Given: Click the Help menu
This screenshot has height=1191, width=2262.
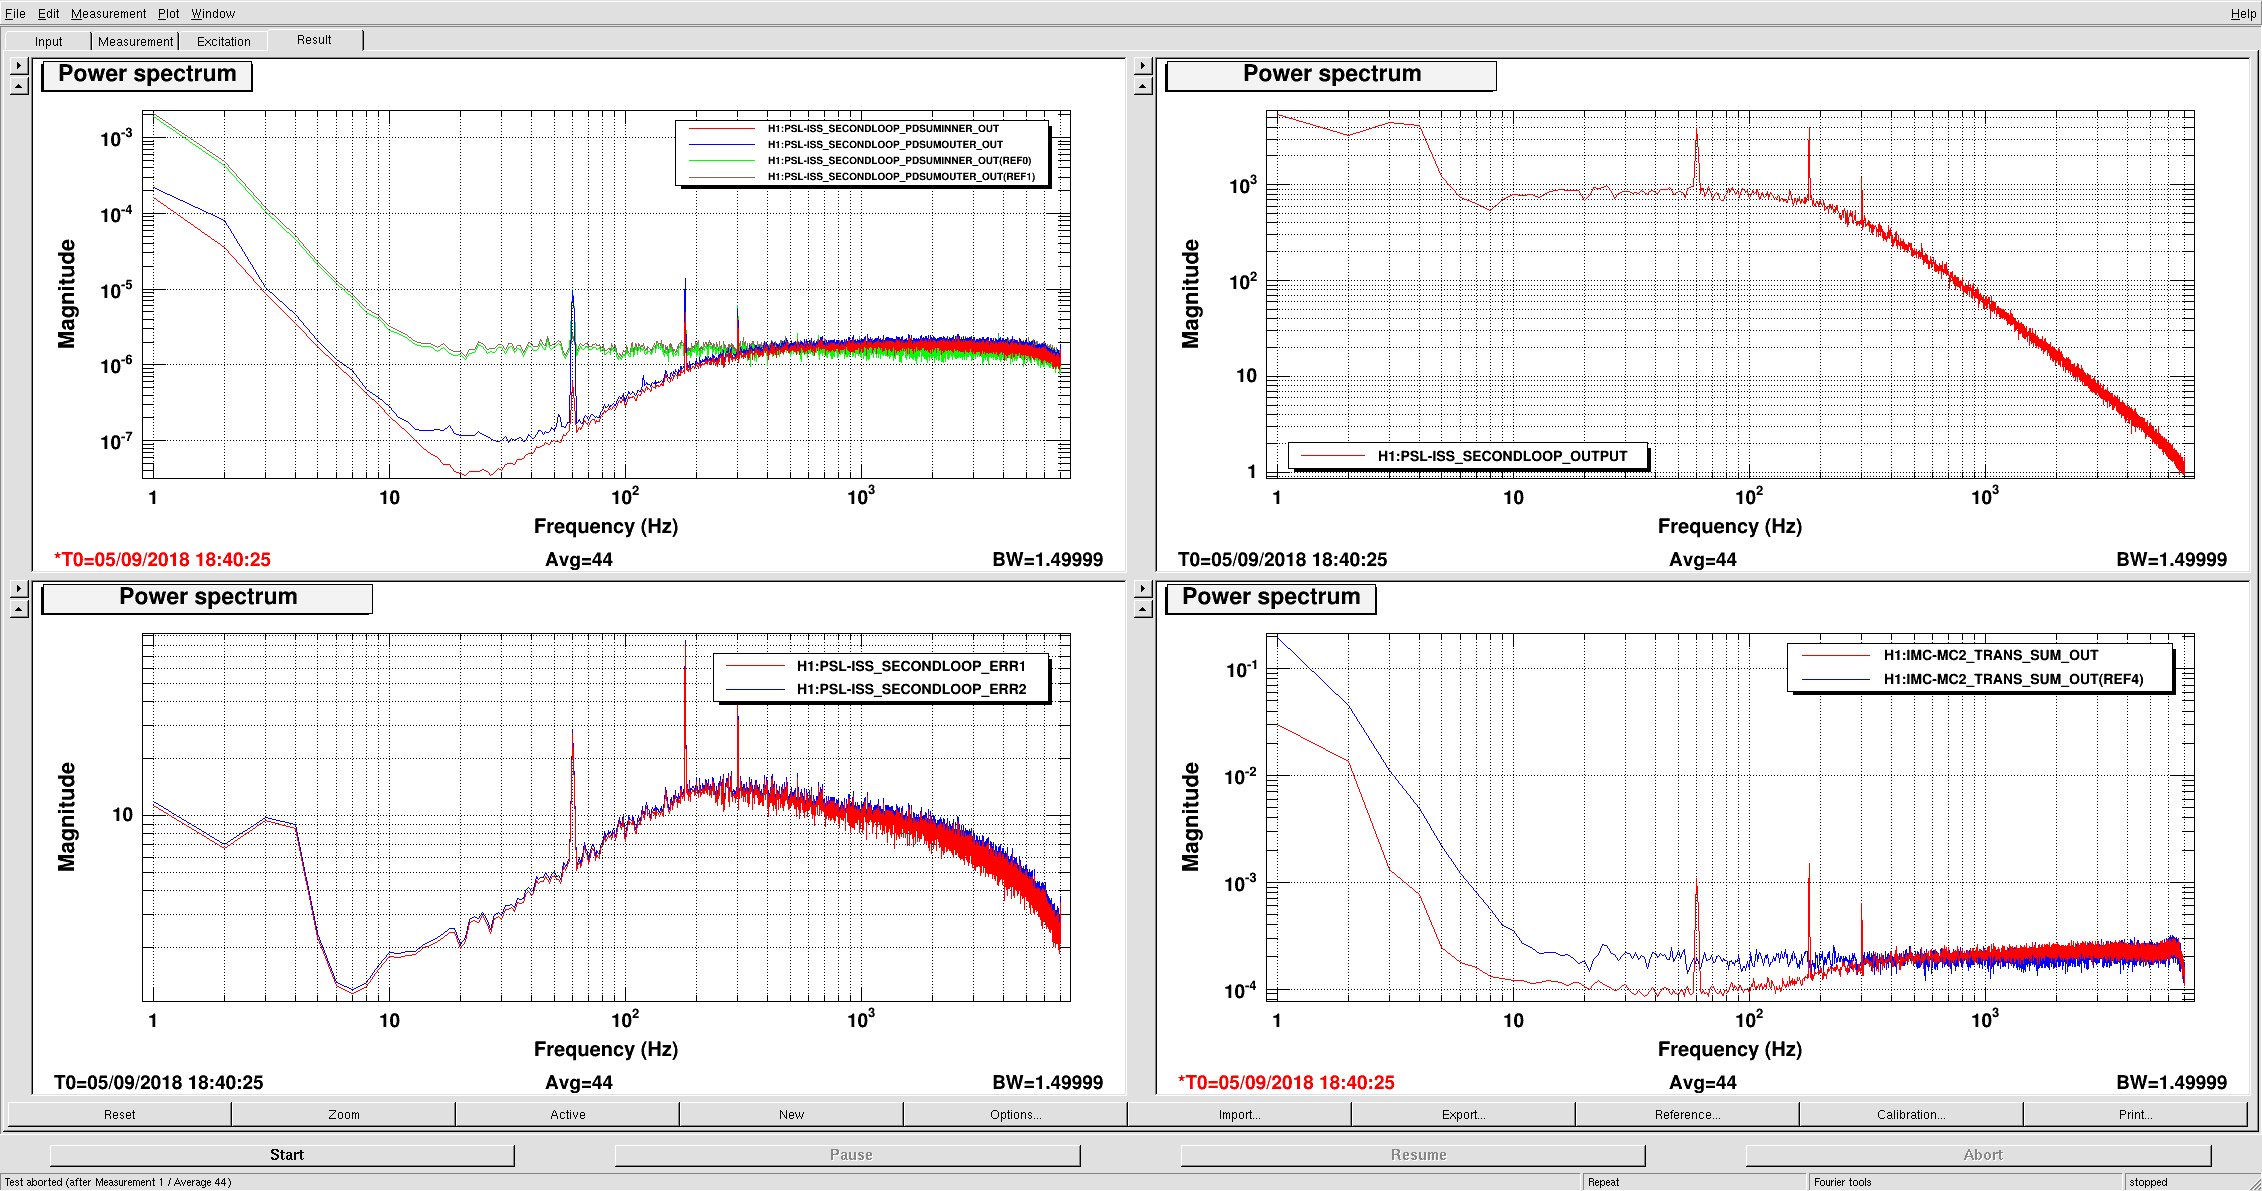Looking at the screenshot, I should (2243, 13).
